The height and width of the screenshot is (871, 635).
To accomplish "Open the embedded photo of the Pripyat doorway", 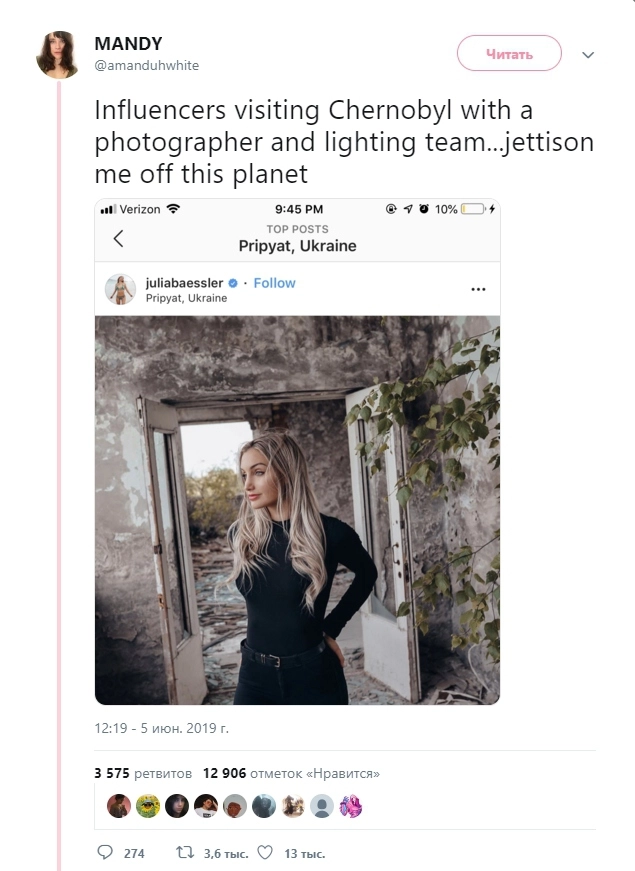I will pyautogui.click(x=297, y=510).
